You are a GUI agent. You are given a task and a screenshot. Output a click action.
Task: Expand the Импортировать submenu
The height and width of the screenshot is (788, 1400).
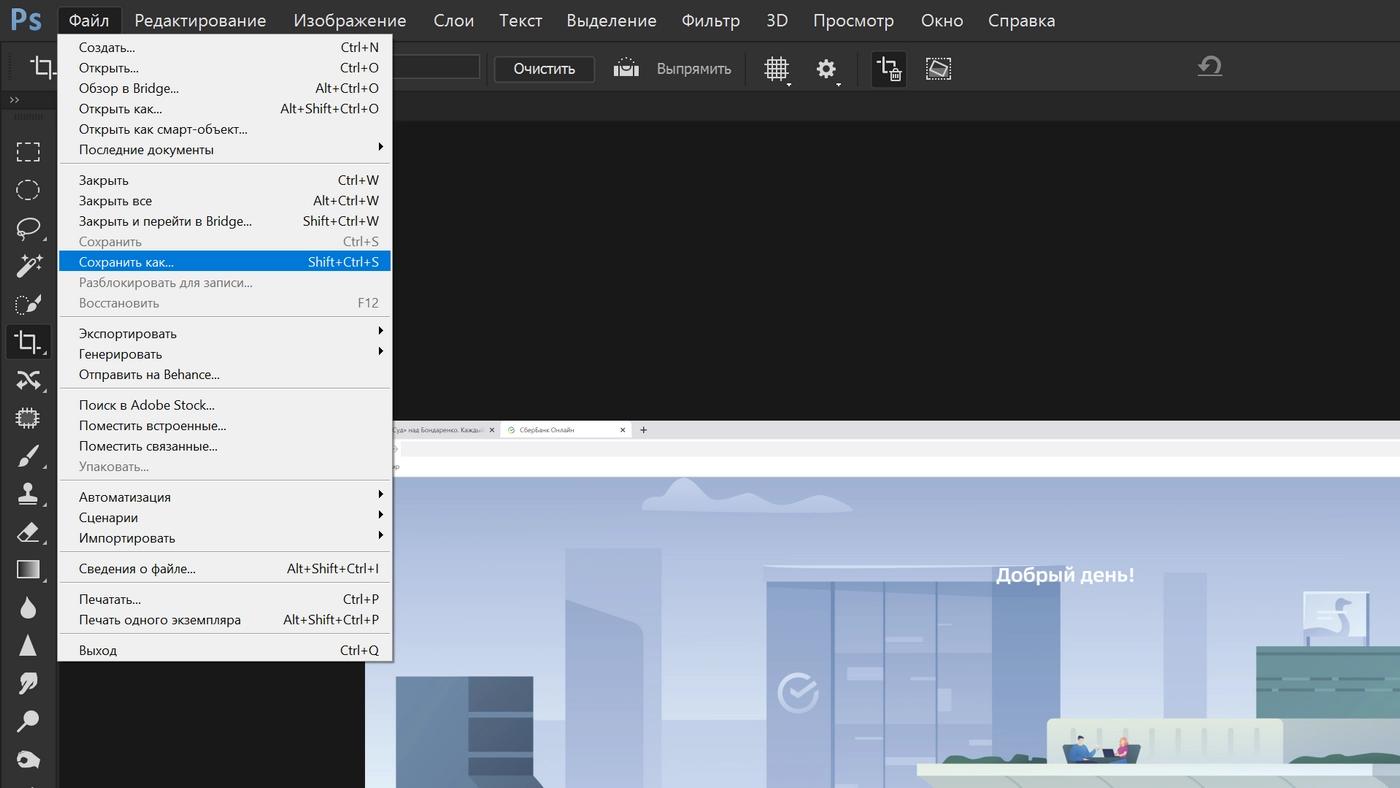[x=225, y=538]
